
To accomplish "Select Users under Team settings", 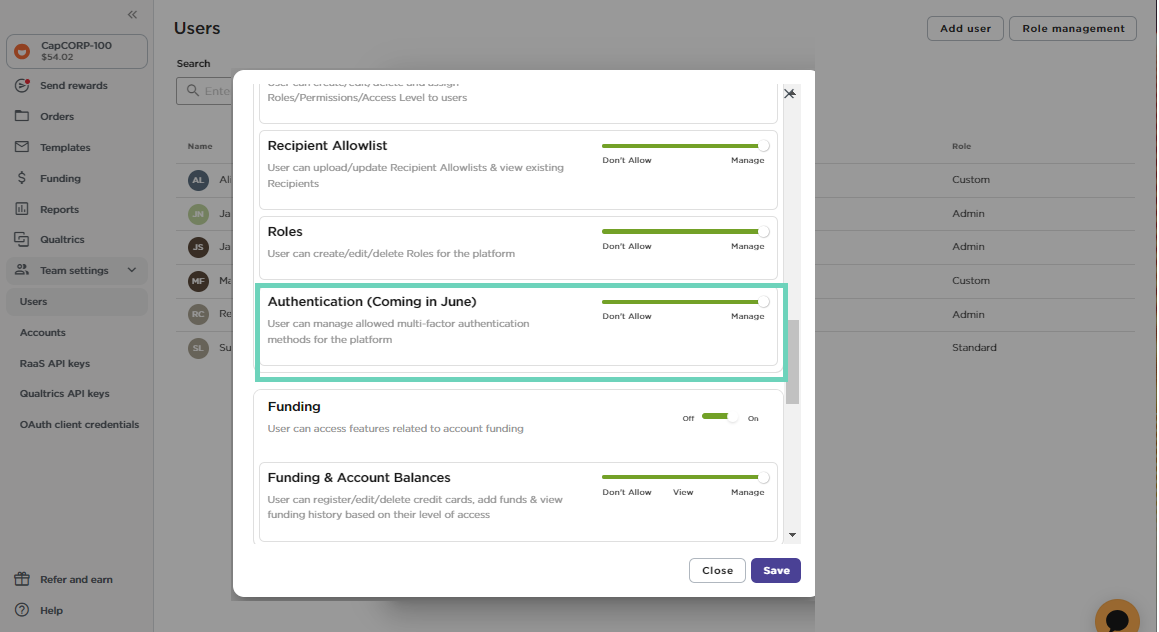I will pyautogui.click(x=77, y=302).
